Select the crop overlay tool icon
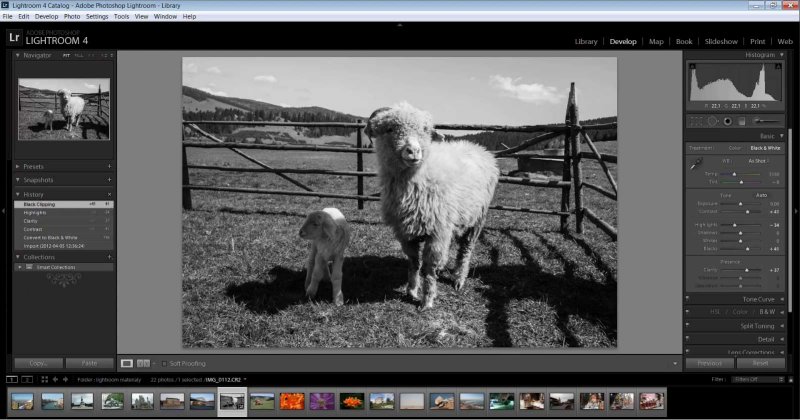Image resolution: width=800 pixels, height=420 pixels. 697,120
